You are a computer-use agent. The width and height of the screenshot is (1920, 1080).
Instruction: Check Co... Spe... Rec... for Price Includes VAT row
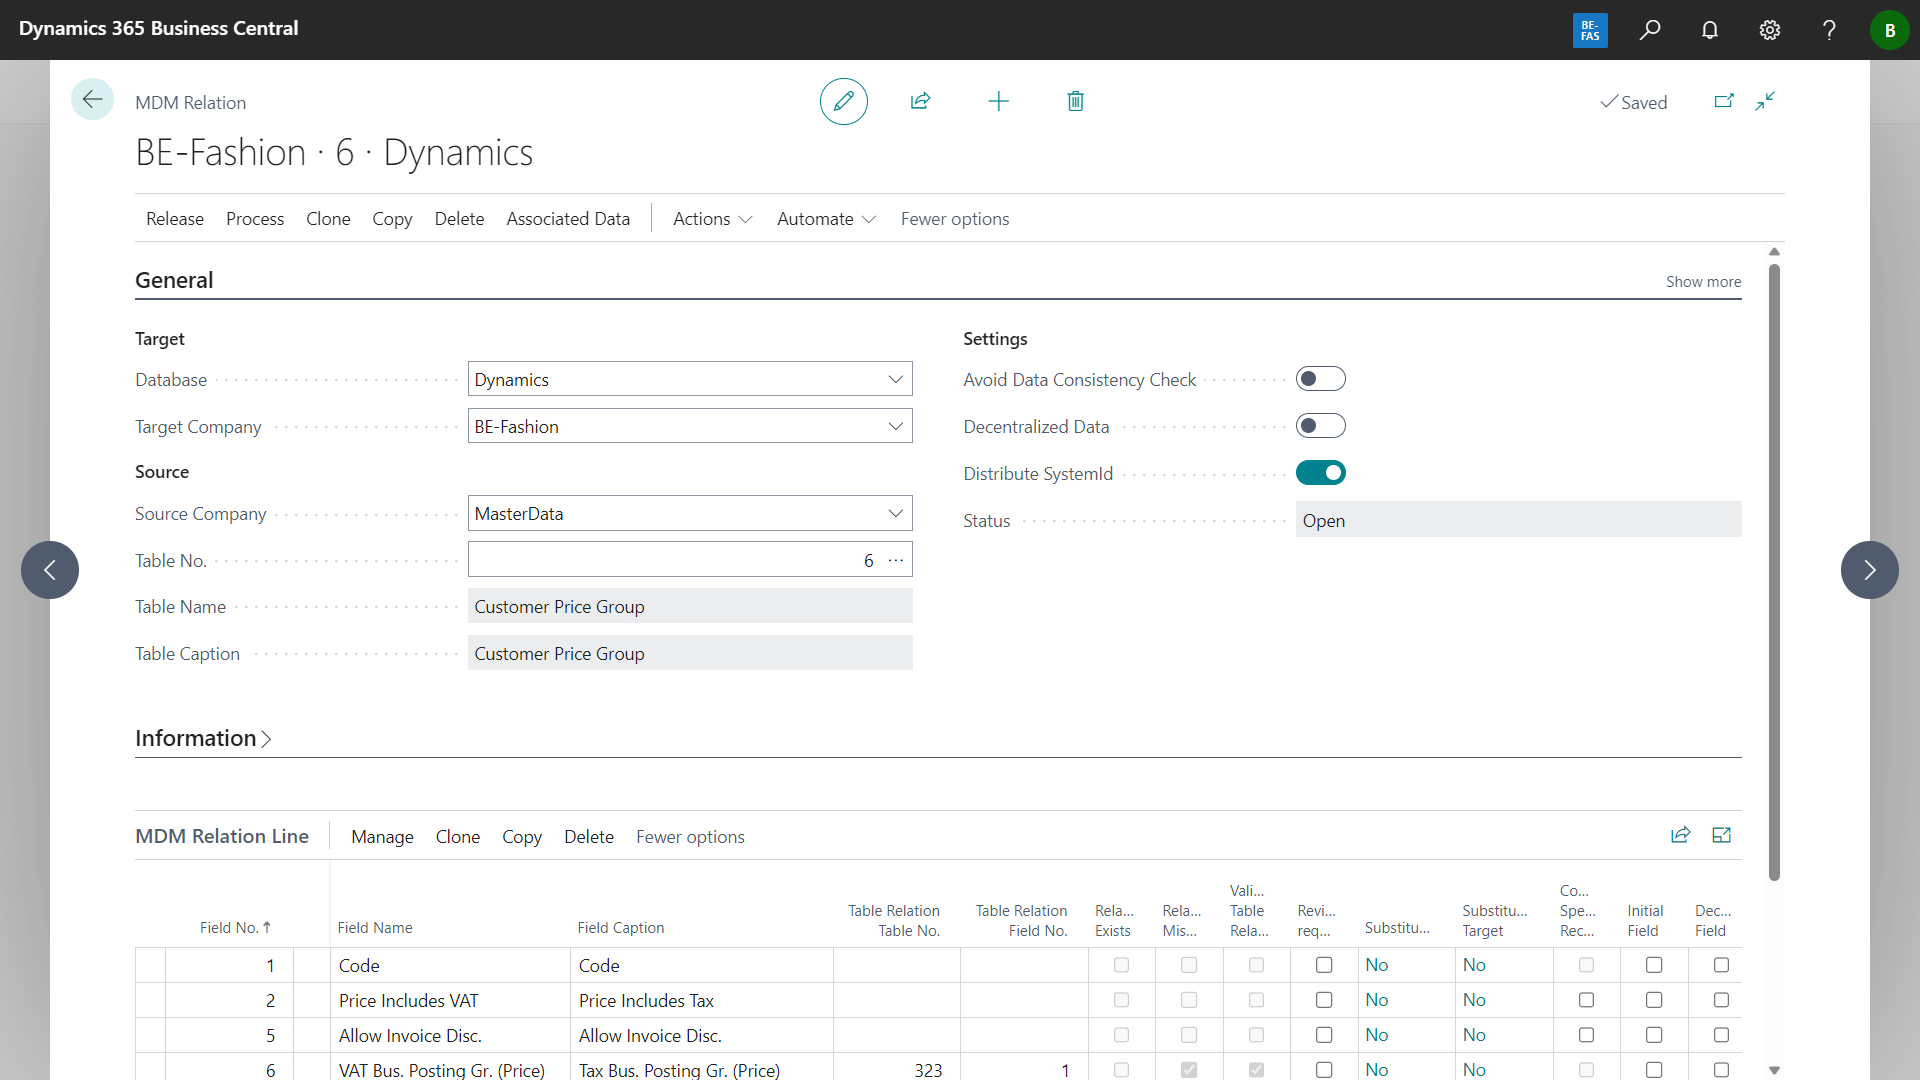pyautogui.click(x=1586, y=1000)
